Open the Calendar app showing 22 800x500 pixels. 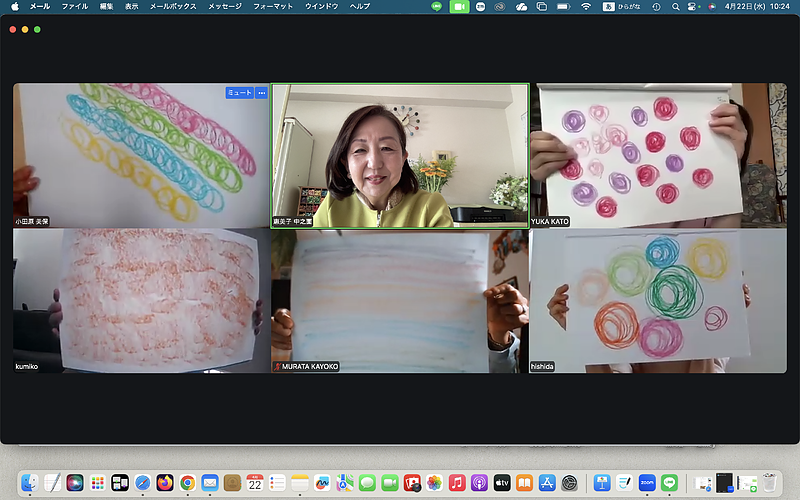pyautogui.click(x=255, y=482)
